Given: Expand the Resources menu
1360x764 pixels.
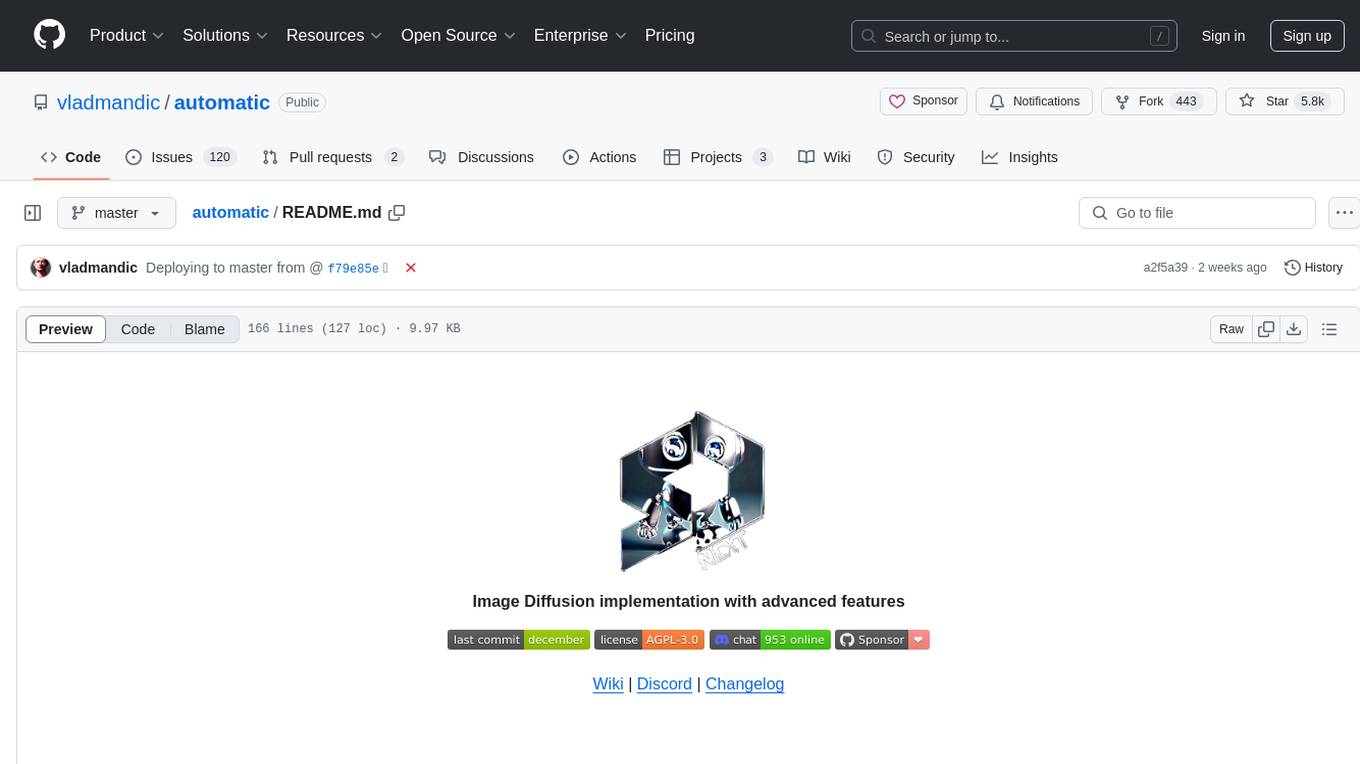Looking at the screenshot, I should pos(334,35).
